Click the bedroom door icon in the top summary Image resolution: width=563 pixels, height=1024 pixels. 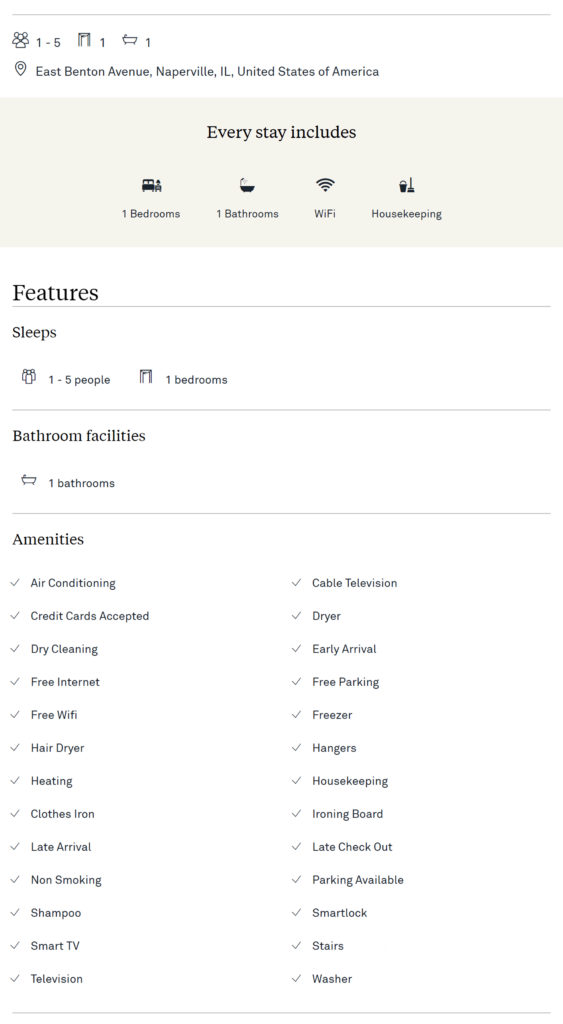[x=84, y=40]
